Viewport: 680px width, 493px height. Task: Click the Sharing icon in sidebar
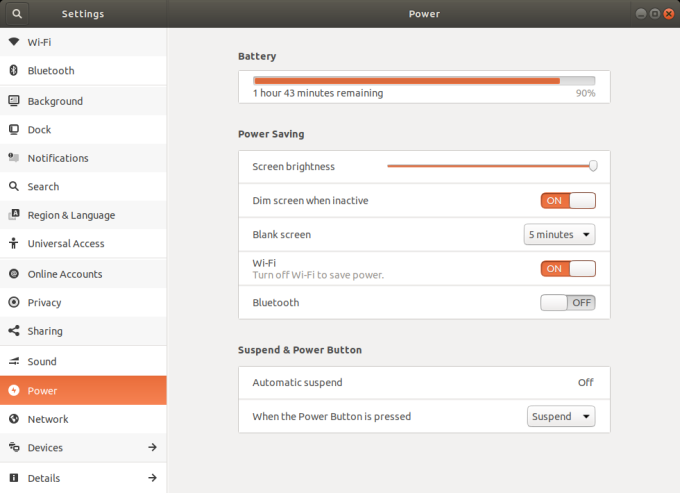(14, 331)
